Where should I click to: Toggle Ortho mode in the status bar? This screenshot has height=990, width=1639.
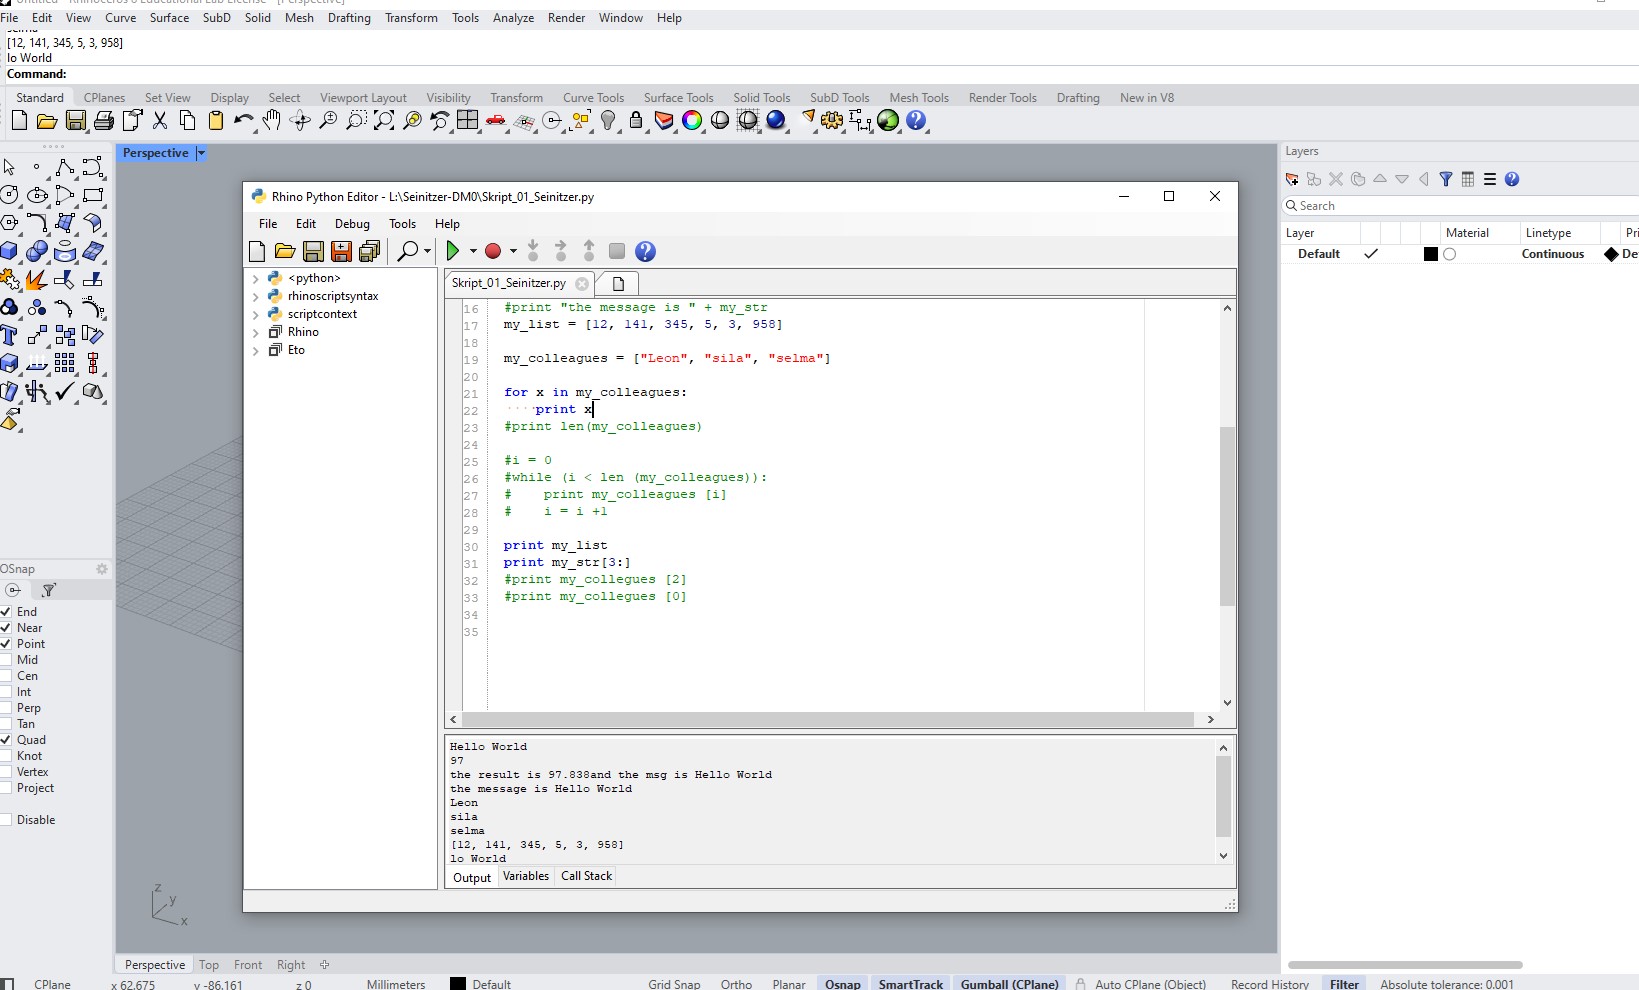(736, 984)
